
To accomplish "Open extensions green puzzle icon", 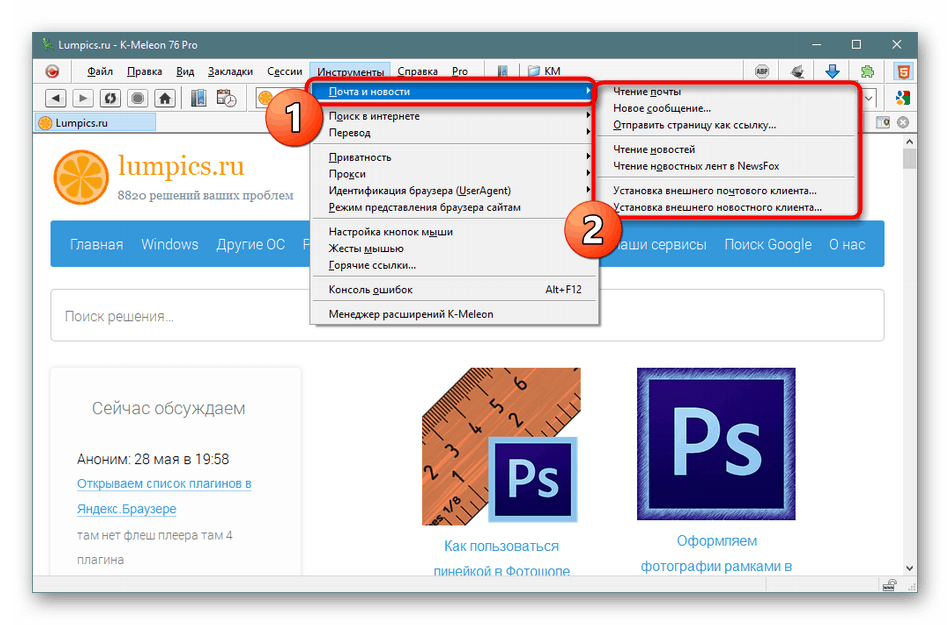I will pos(868,71).
